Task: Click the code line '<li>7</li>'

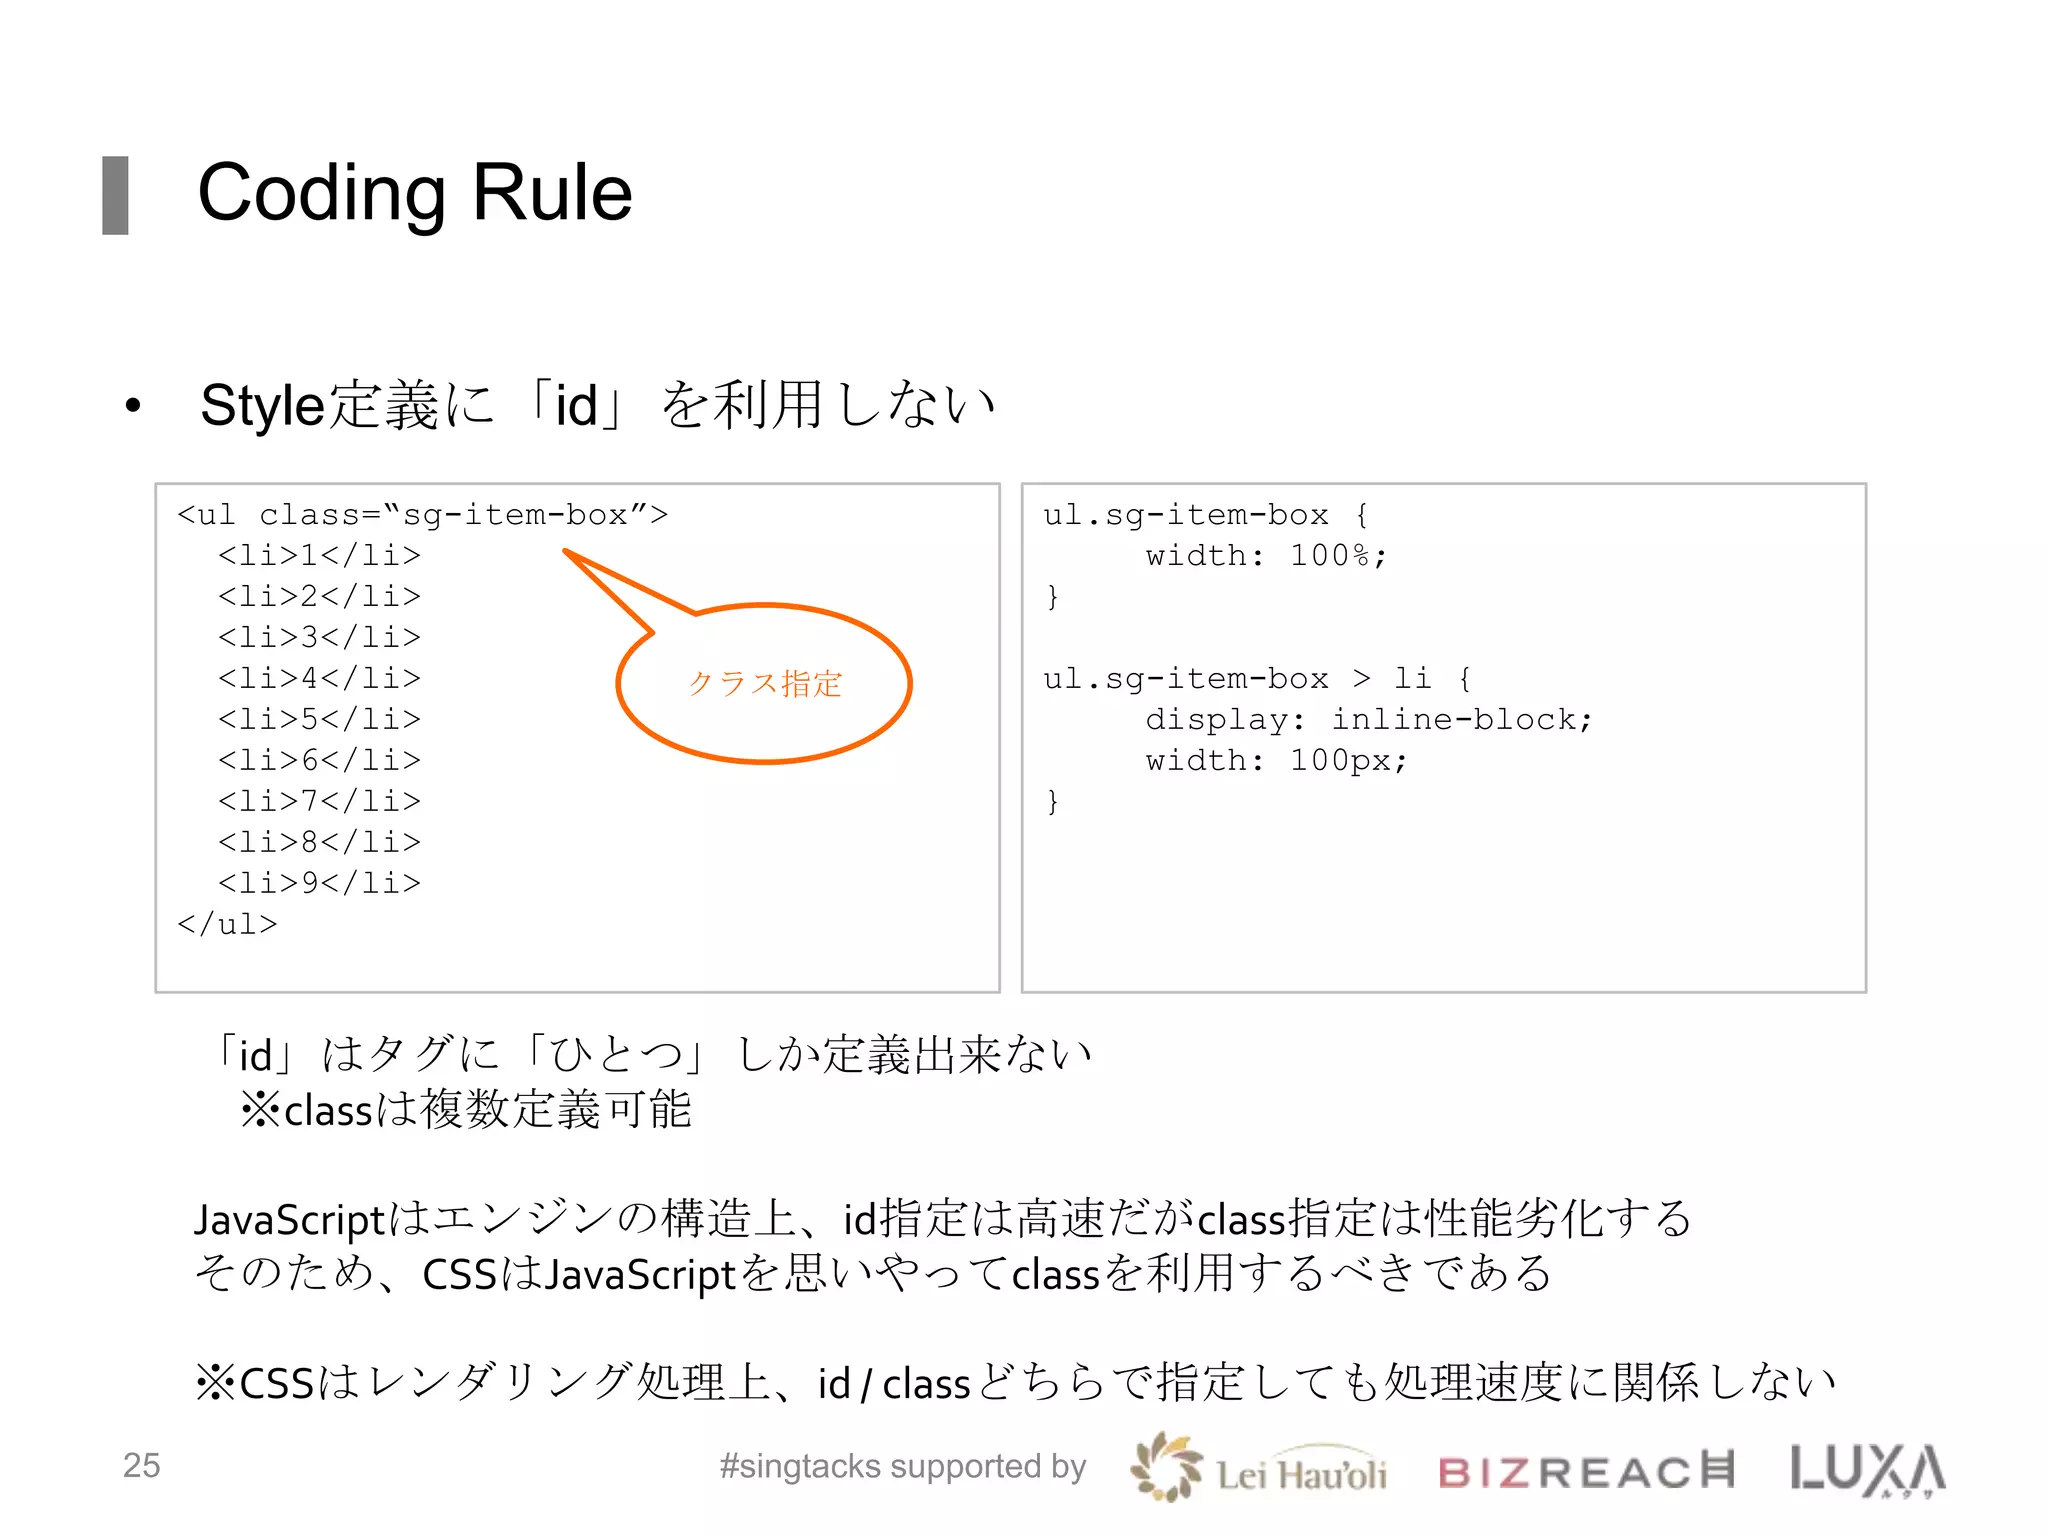Action: [320, 801]
